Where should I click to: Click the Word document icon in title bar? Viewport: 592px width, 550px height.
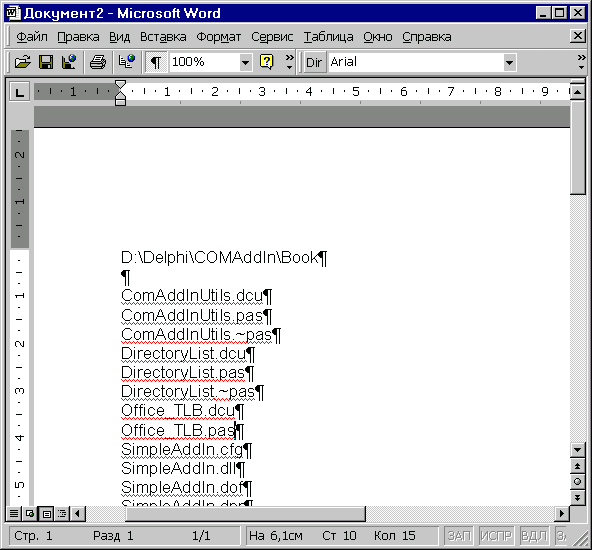pos(14,13)
